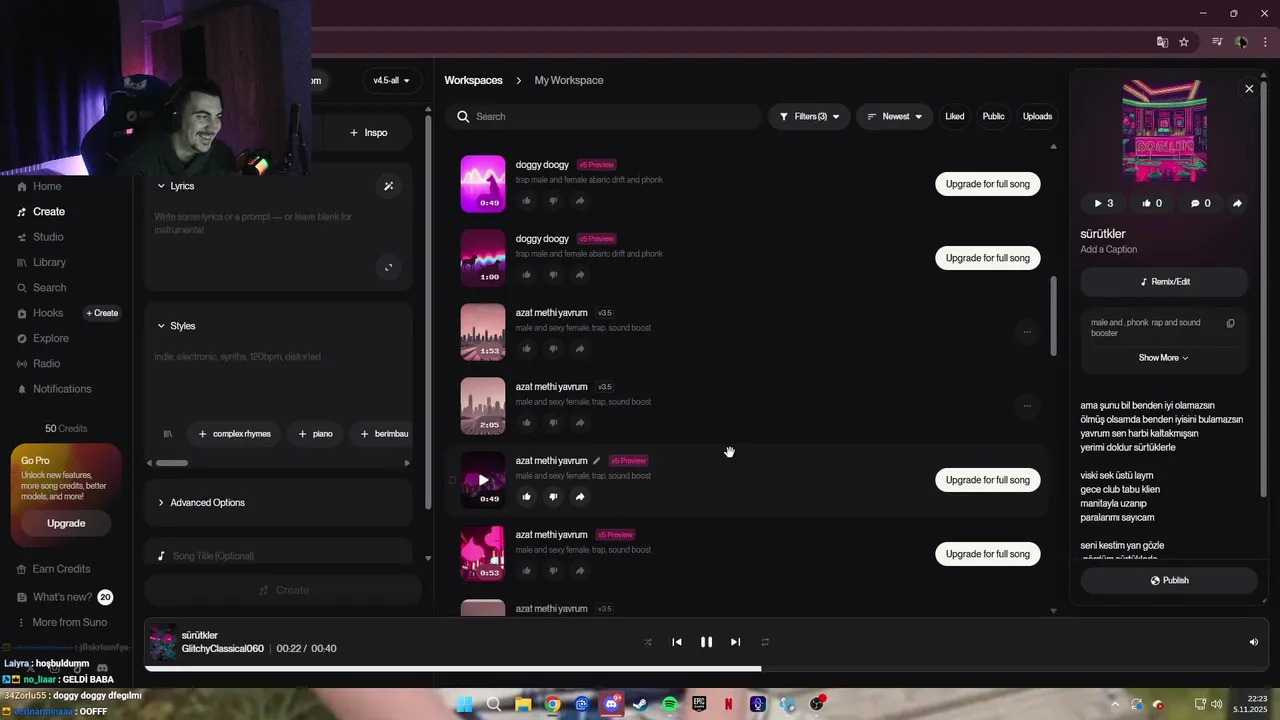Click the Song Title input field
Image resolution: width=1280 pixels, height=720 pixels.
tap(277, 556)
